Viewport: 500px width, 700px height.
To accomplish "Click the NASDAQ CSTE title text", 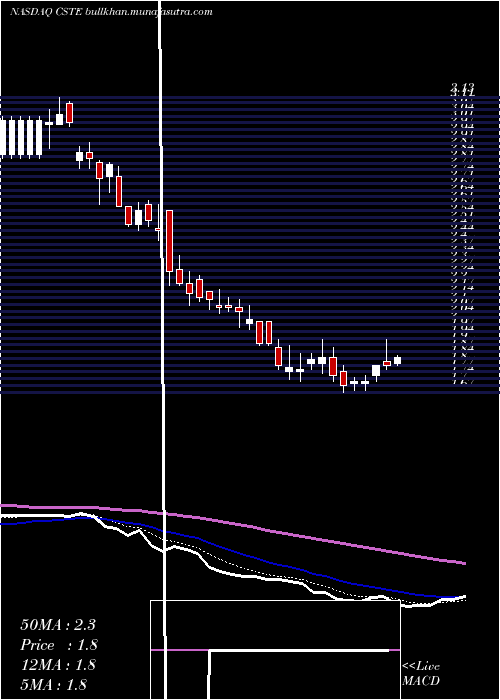I will (x=46, y=12).
